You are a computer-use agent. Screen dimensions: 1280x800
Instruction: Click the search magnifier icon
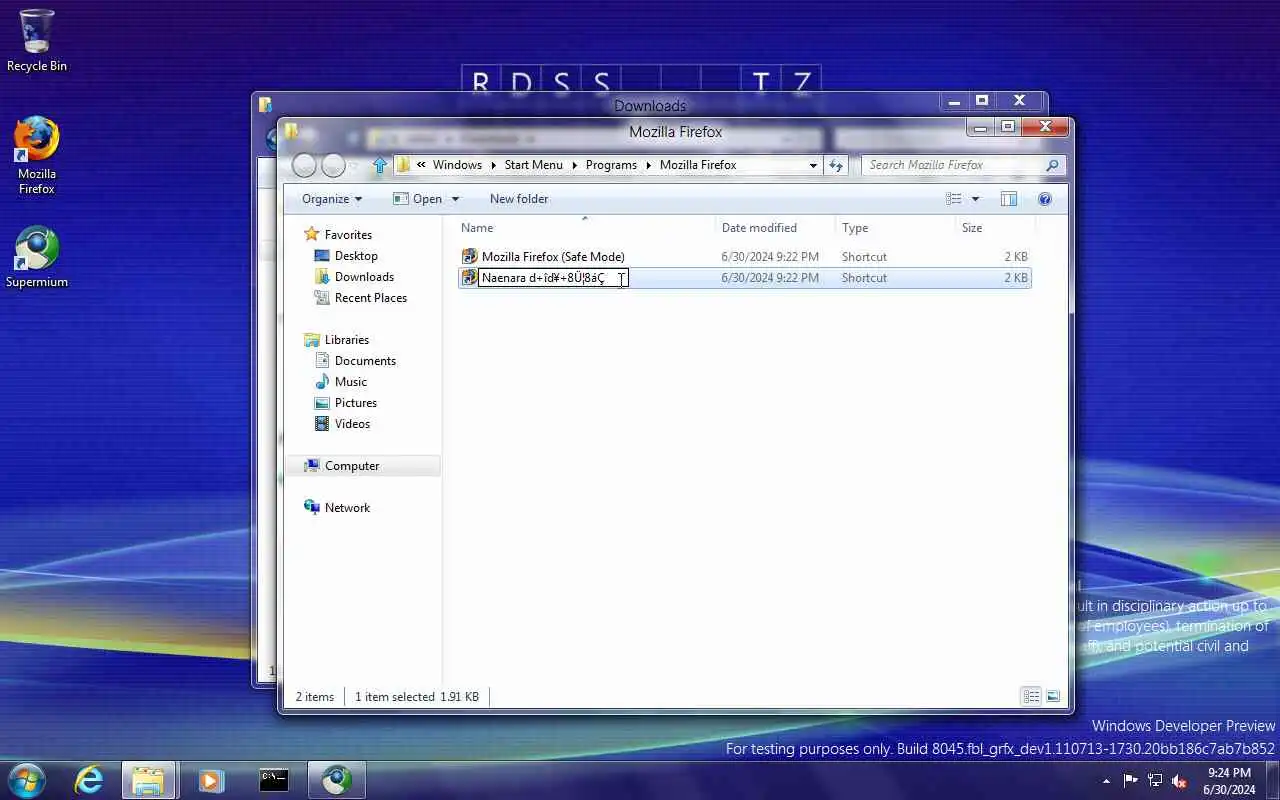click(1051, 165)
